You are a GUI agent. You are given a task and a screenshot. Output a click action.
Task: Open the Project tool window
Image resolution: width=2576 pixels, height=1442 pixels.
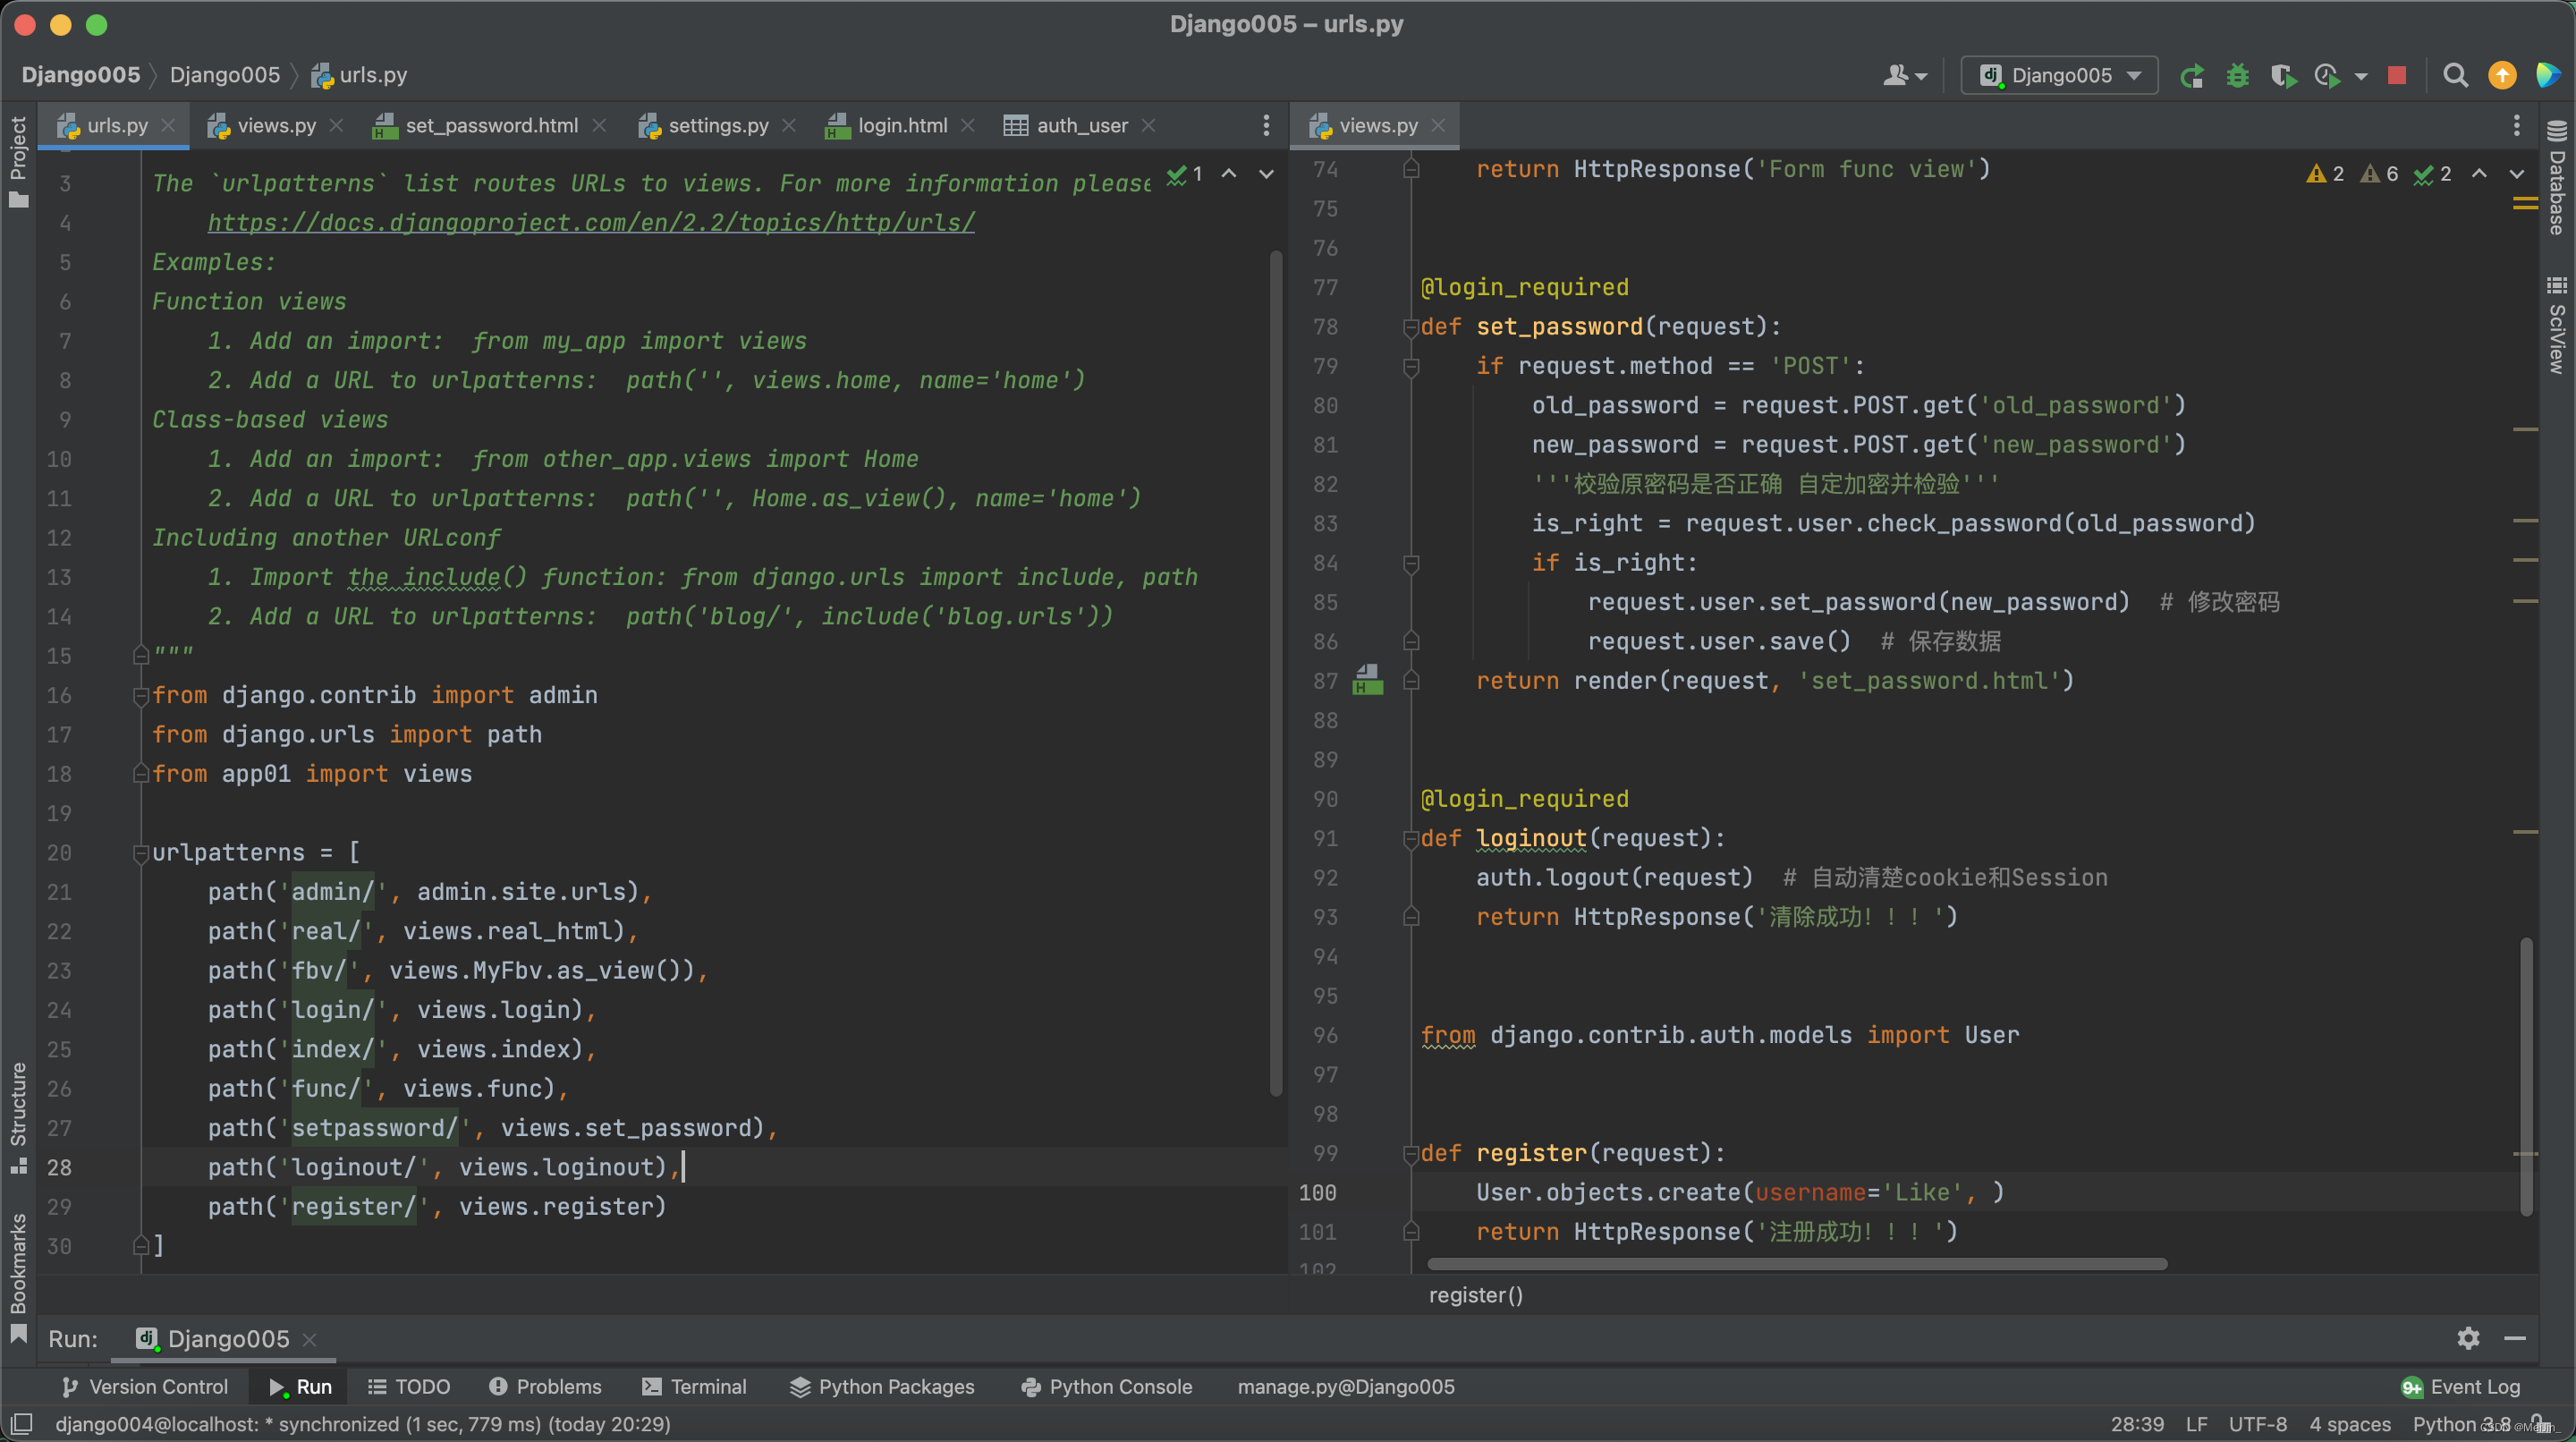[18, 160]
